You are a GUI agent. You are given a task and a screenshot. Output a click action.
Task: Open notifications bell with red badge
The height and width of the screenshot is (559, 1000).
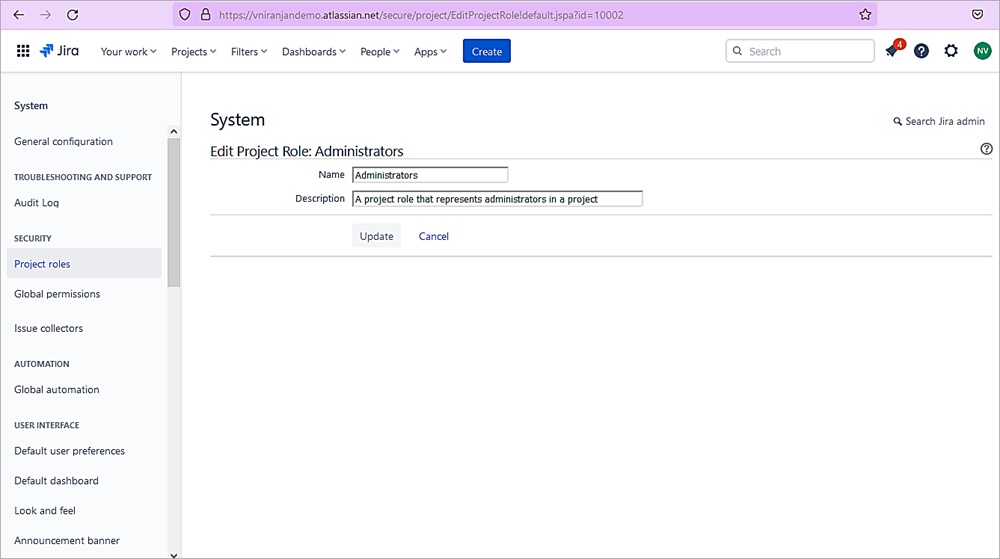892,51
